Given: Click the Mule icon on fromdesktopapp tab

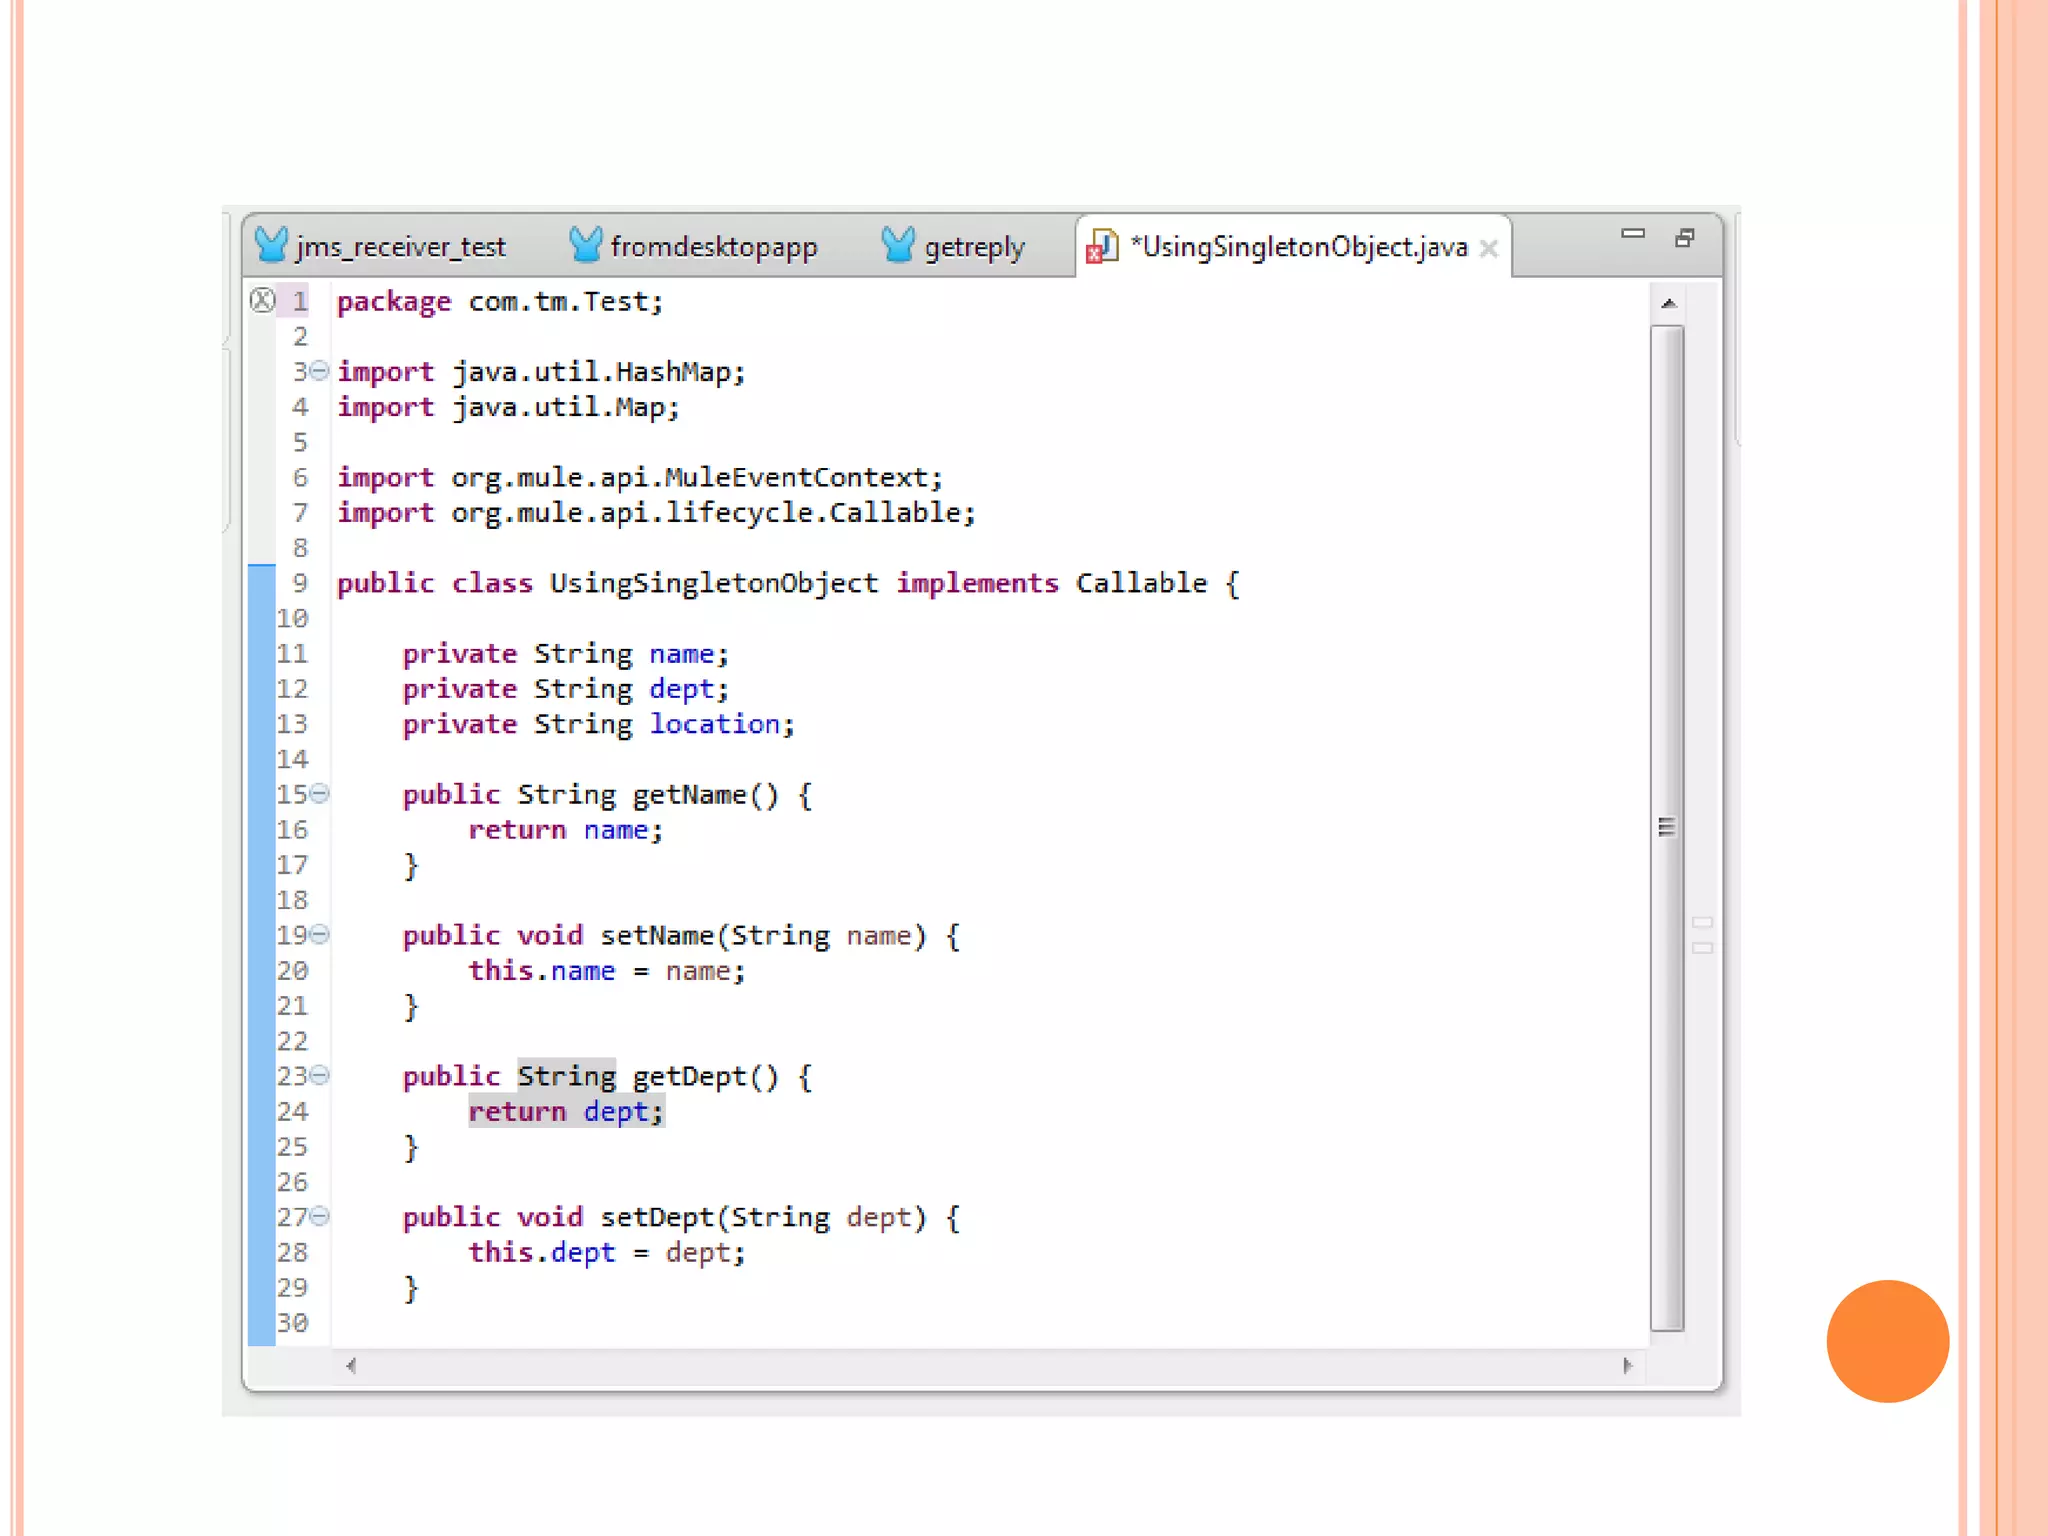Looking at the screenshot, I should [585, 245].
